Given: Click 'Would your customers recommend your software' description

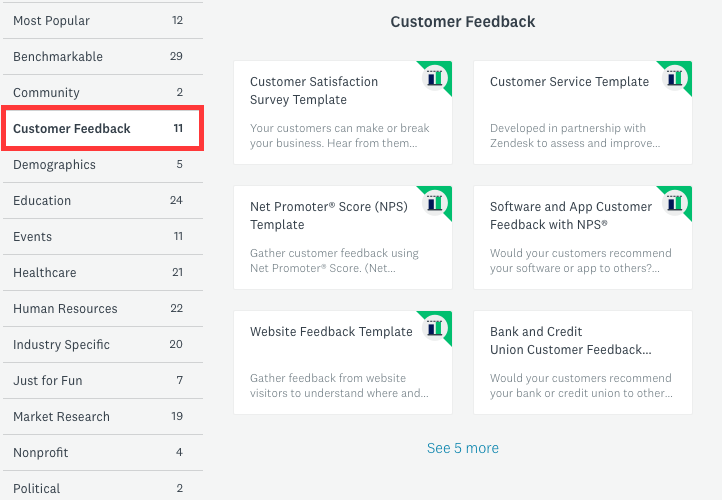Looking at the screenshot, I should pyautogui.click(x=581, y=261).
